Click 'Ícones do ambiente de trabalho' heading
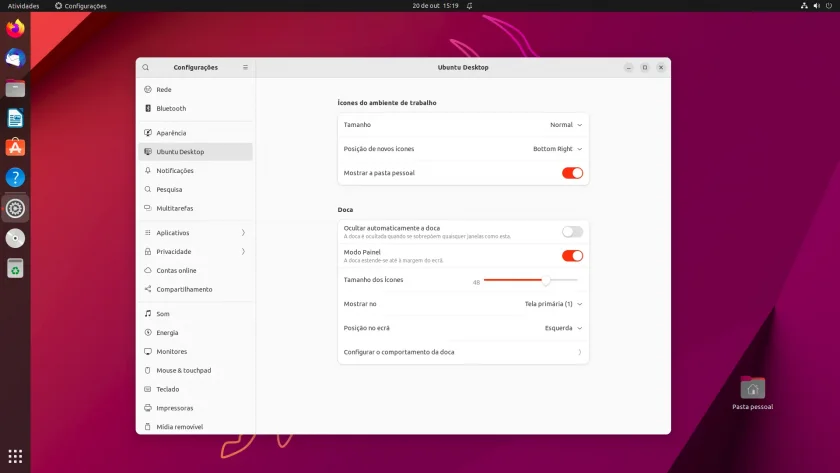Screen dimensions: 840x473 pyautogui.click(x=387, y=103)
